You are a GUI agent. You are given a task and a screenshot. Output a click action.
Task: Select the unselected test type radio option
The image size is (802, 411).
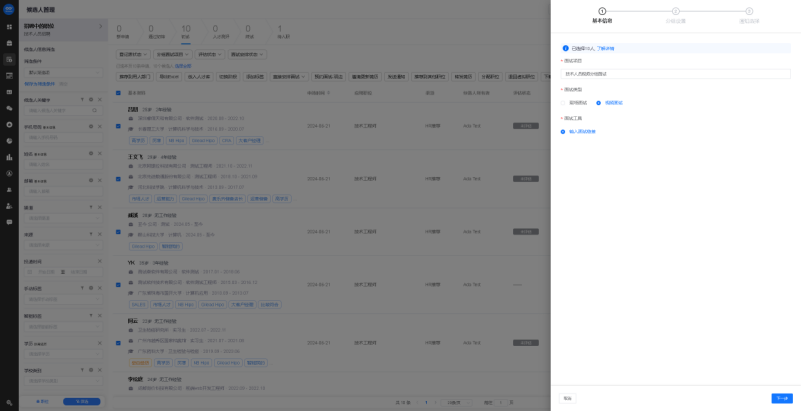click(x=563, y=103)
